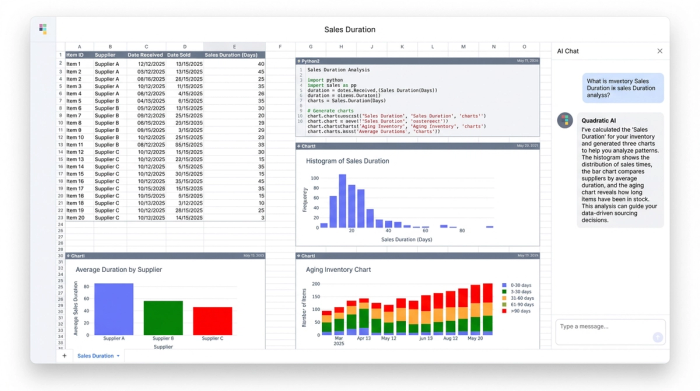Click the Sales Duration (Days) header cell
This screenshot has height=391, width=700.
234,55
